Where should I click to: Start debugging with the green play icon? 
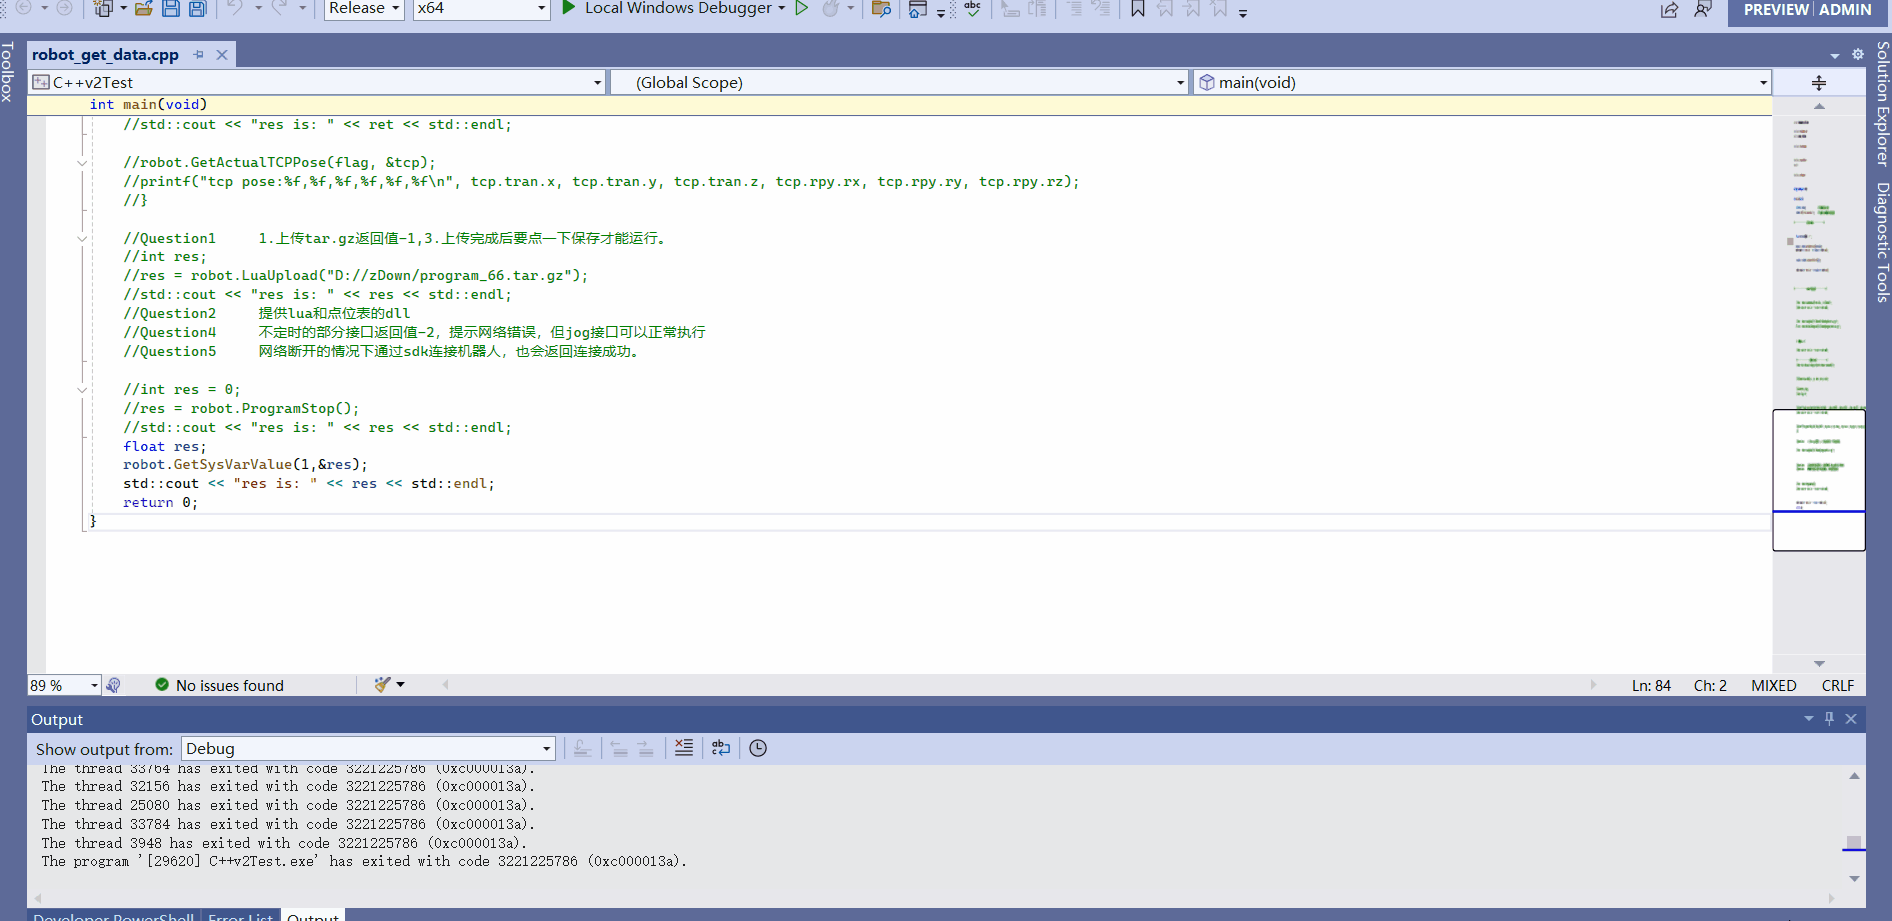569,8
